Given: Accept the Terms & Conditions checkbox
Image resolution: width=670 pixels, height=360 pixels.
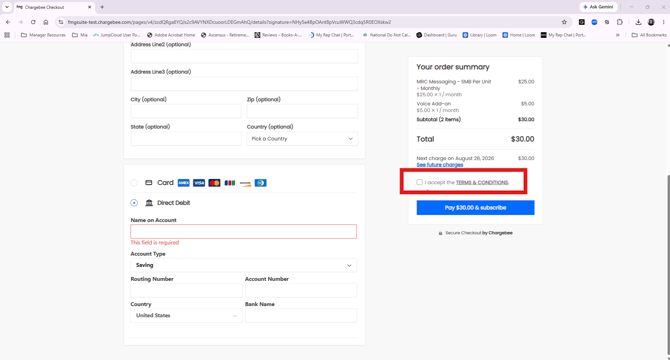Looking at the screenshot, I should point(419,182).
